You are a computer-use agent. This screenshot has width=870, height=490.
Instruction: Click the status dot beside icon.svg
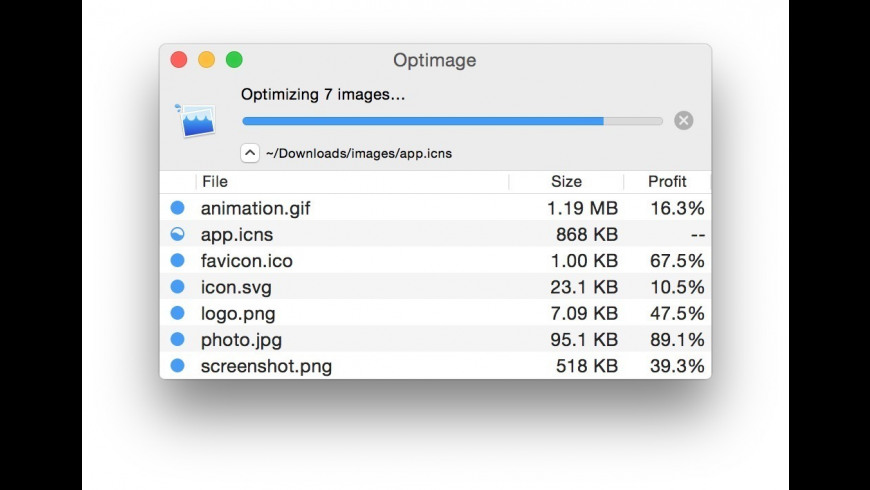click(x=178, y=287)
